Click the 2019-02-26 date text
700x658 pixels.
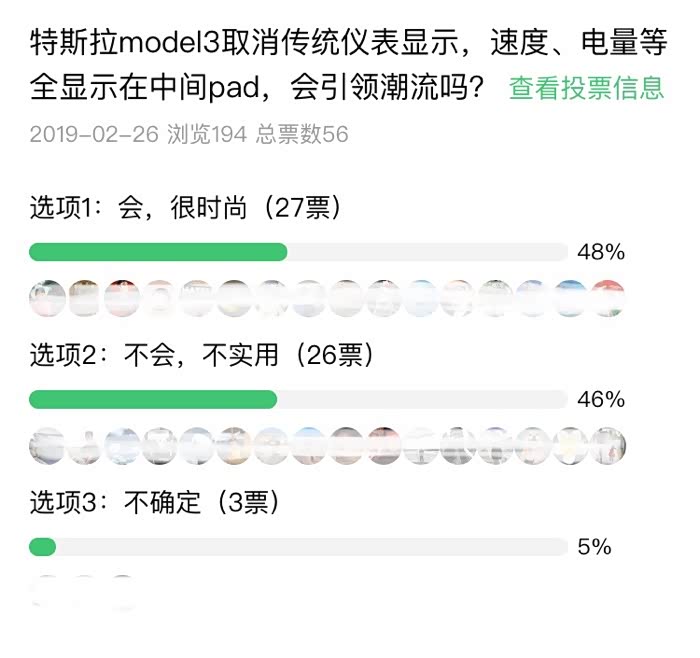tap(94, 134)
